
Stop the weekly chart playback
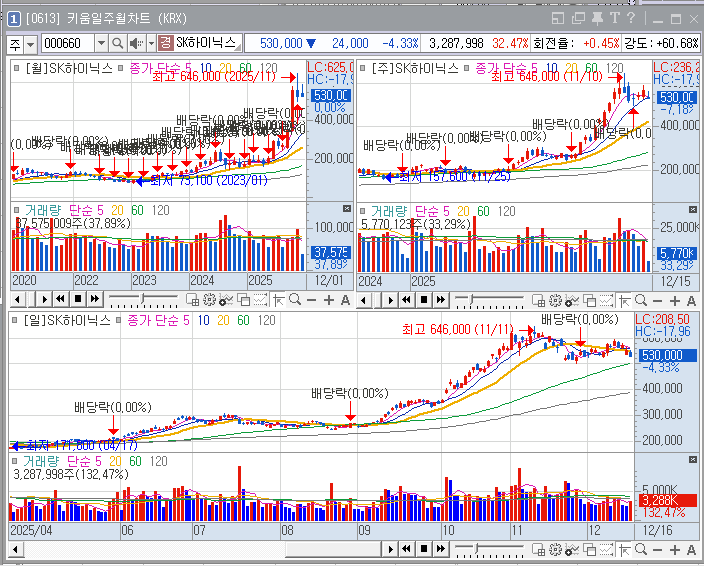tap(423, 300)
